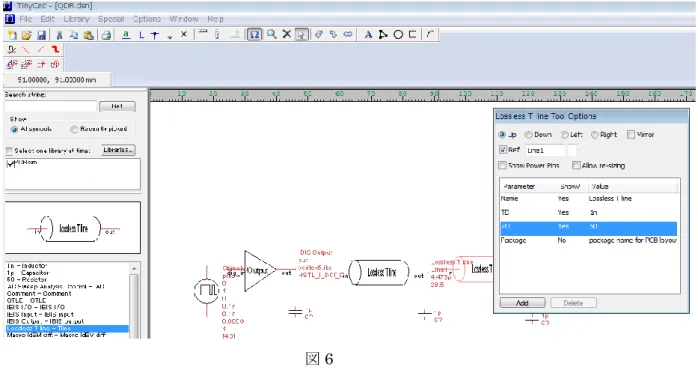
Task: Click the red and blue icon starting the third toolbar row
Action: coord(12,65)
